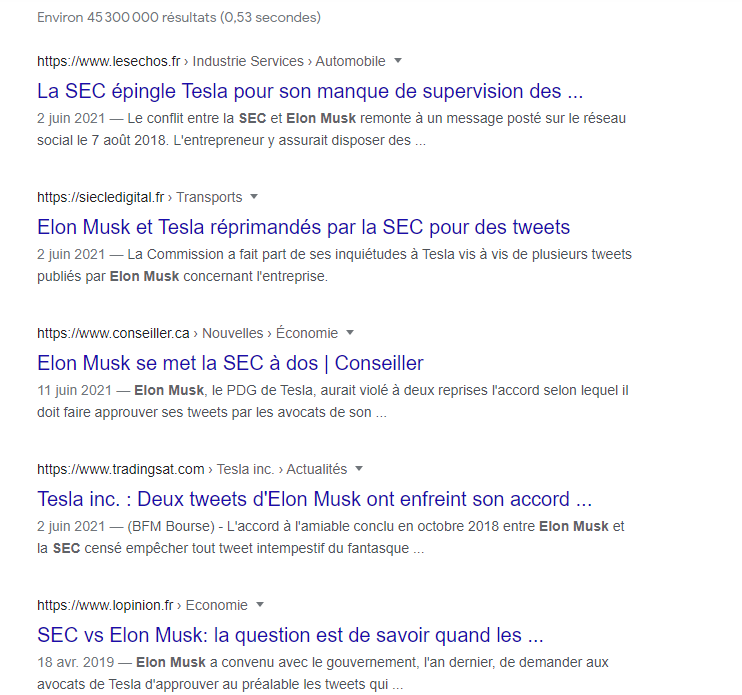Select the https://www.conseiller.ca URL line

[113, 333]
